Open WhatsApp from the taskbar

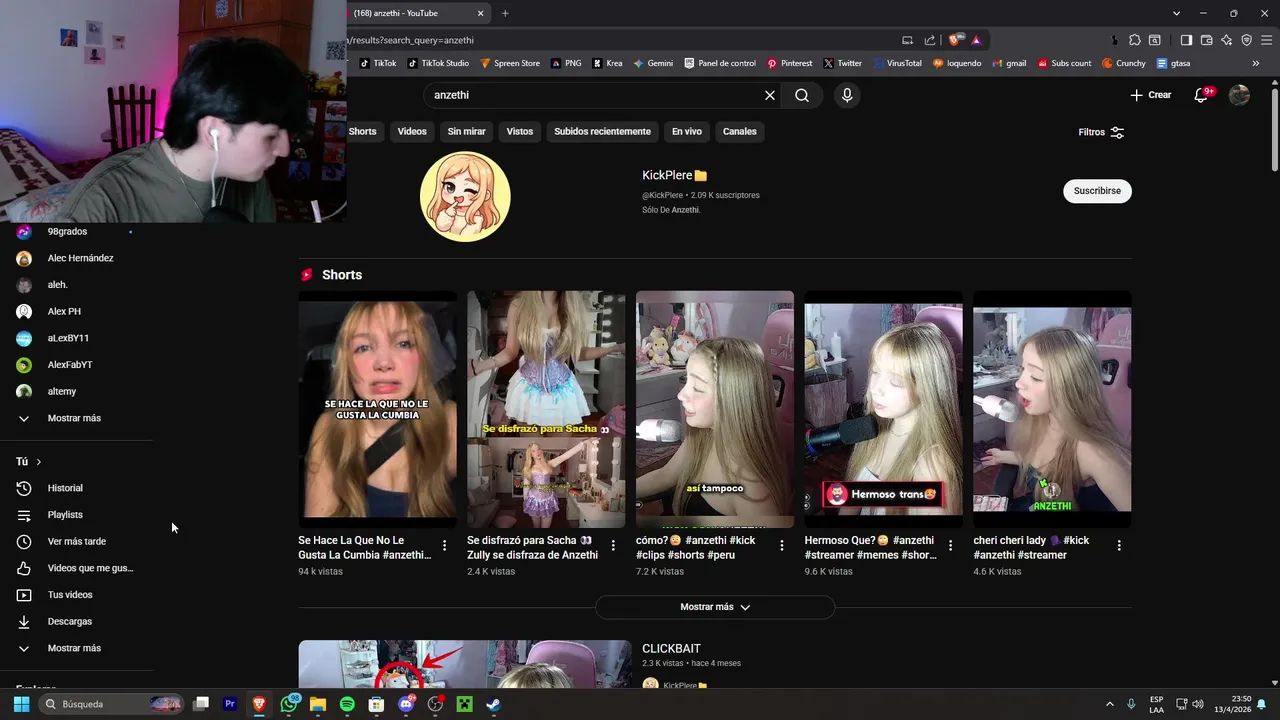click(290, 704)
